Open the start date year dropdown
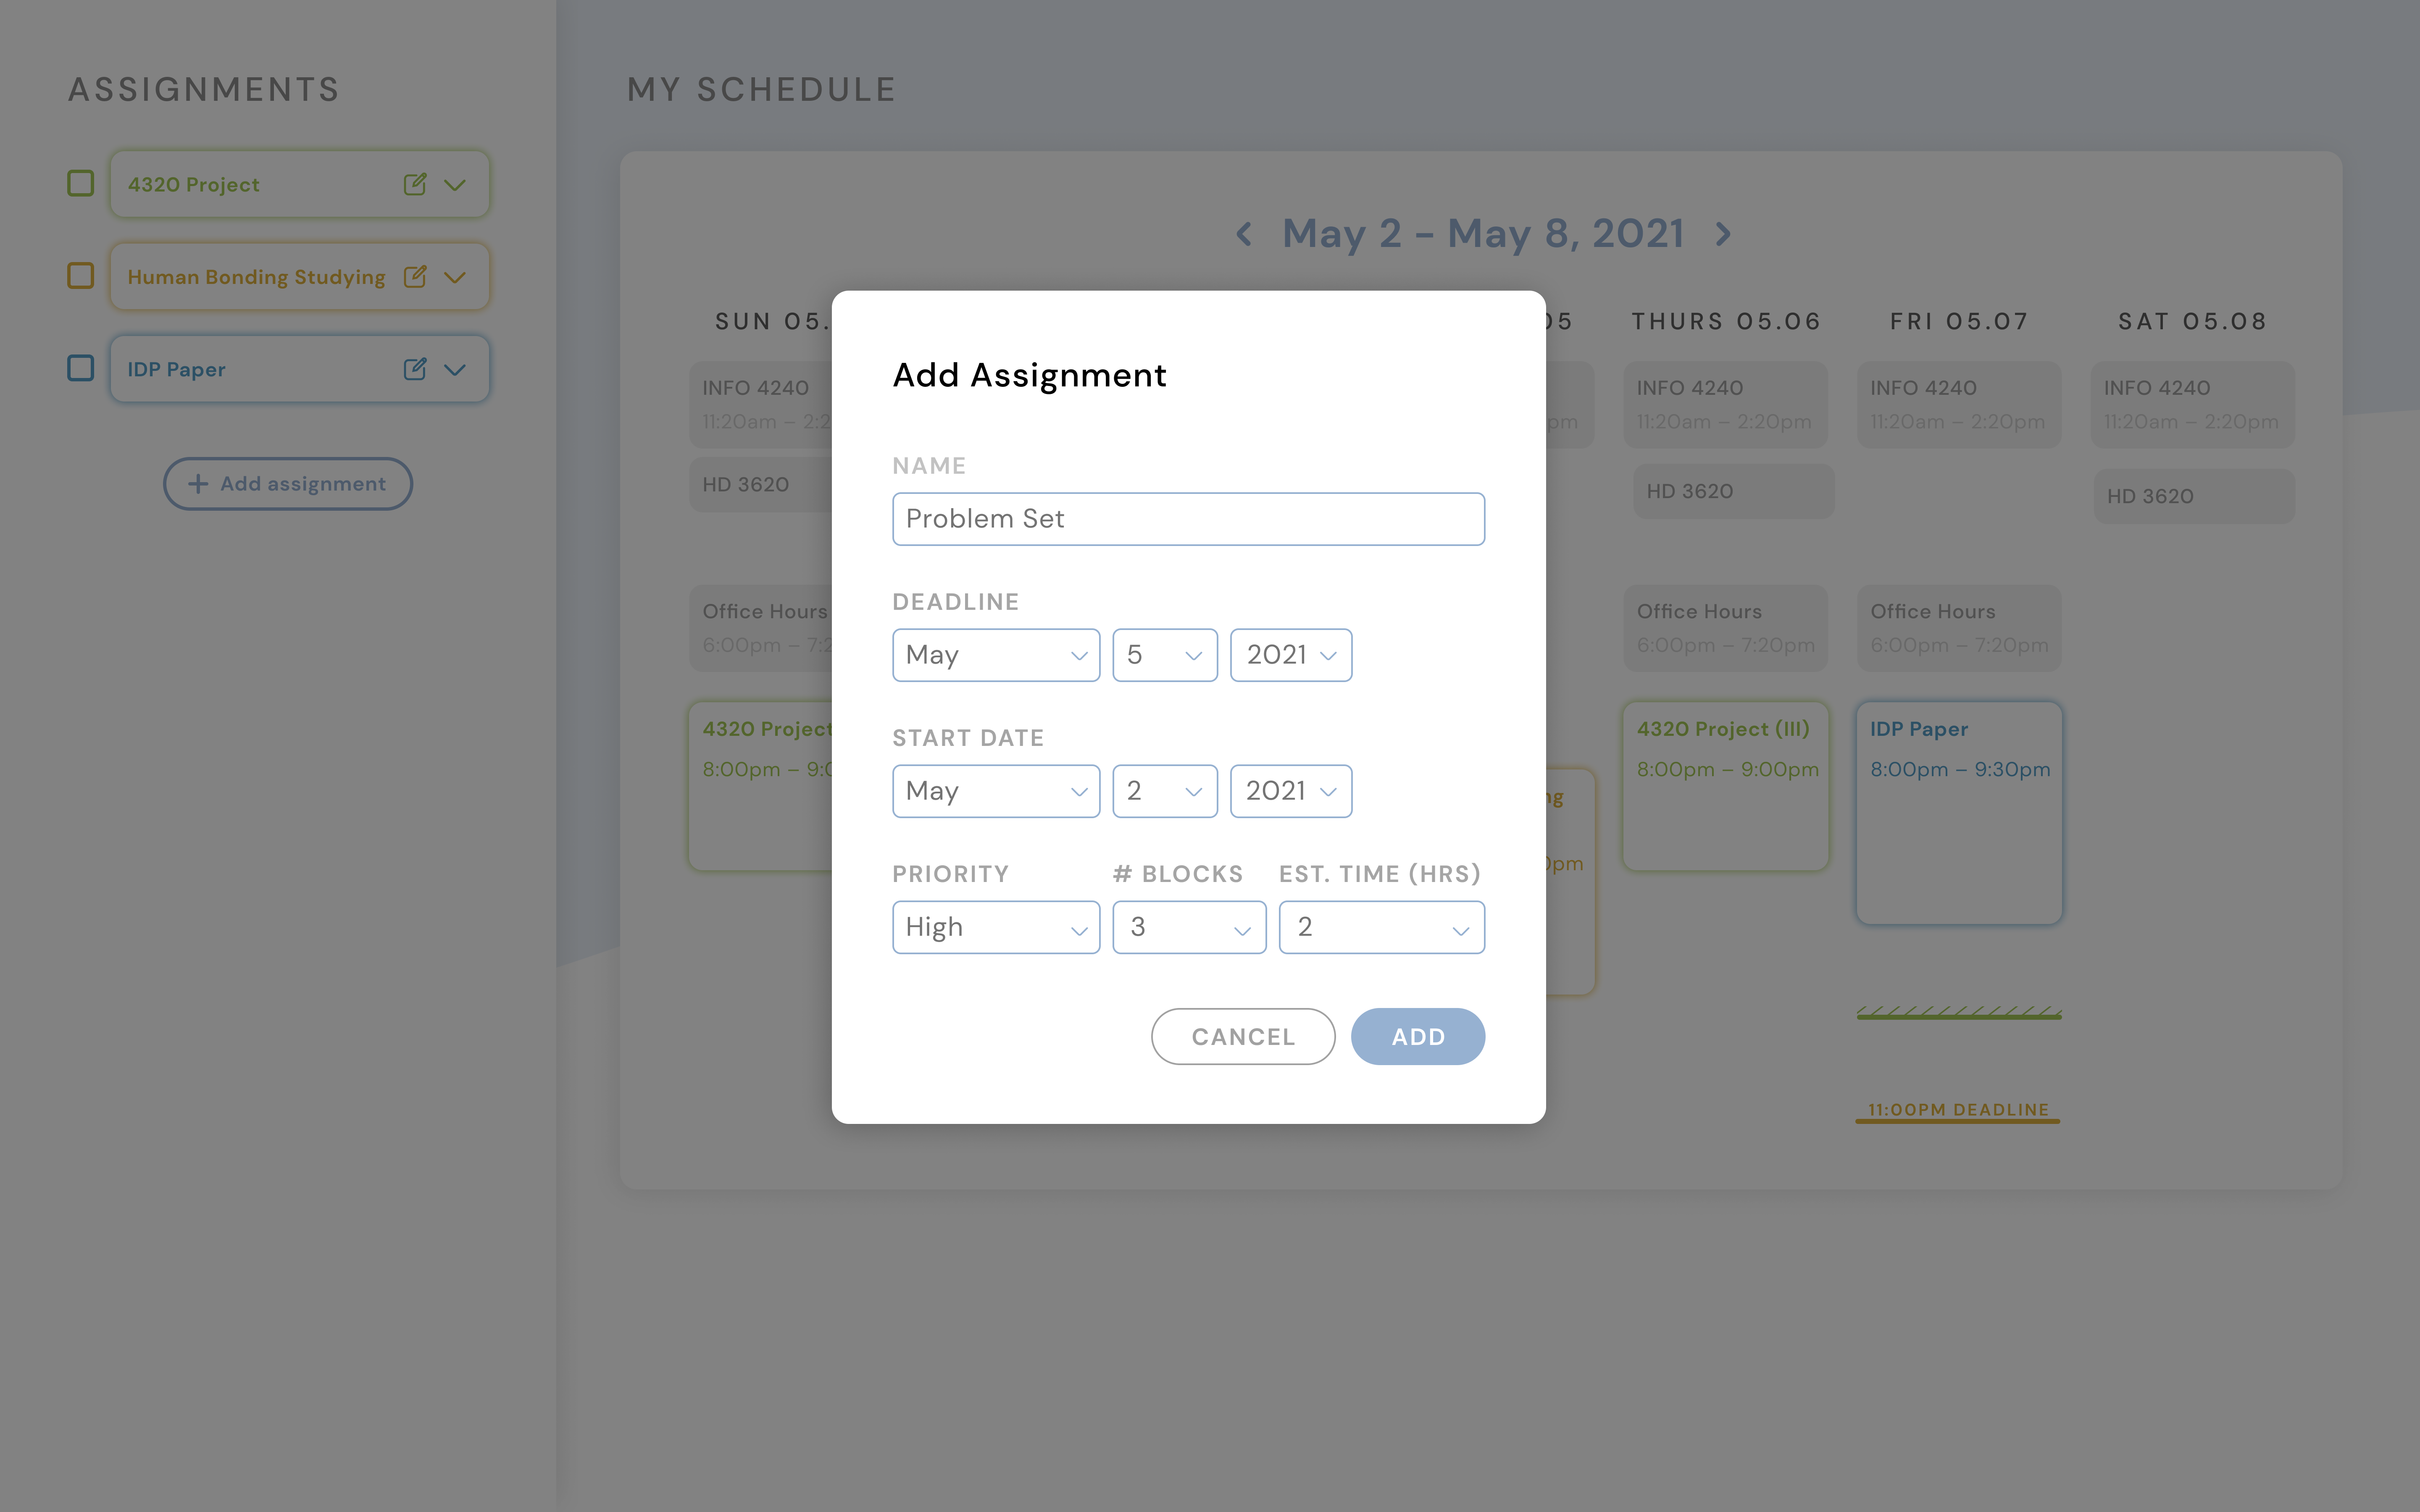 1290,791
